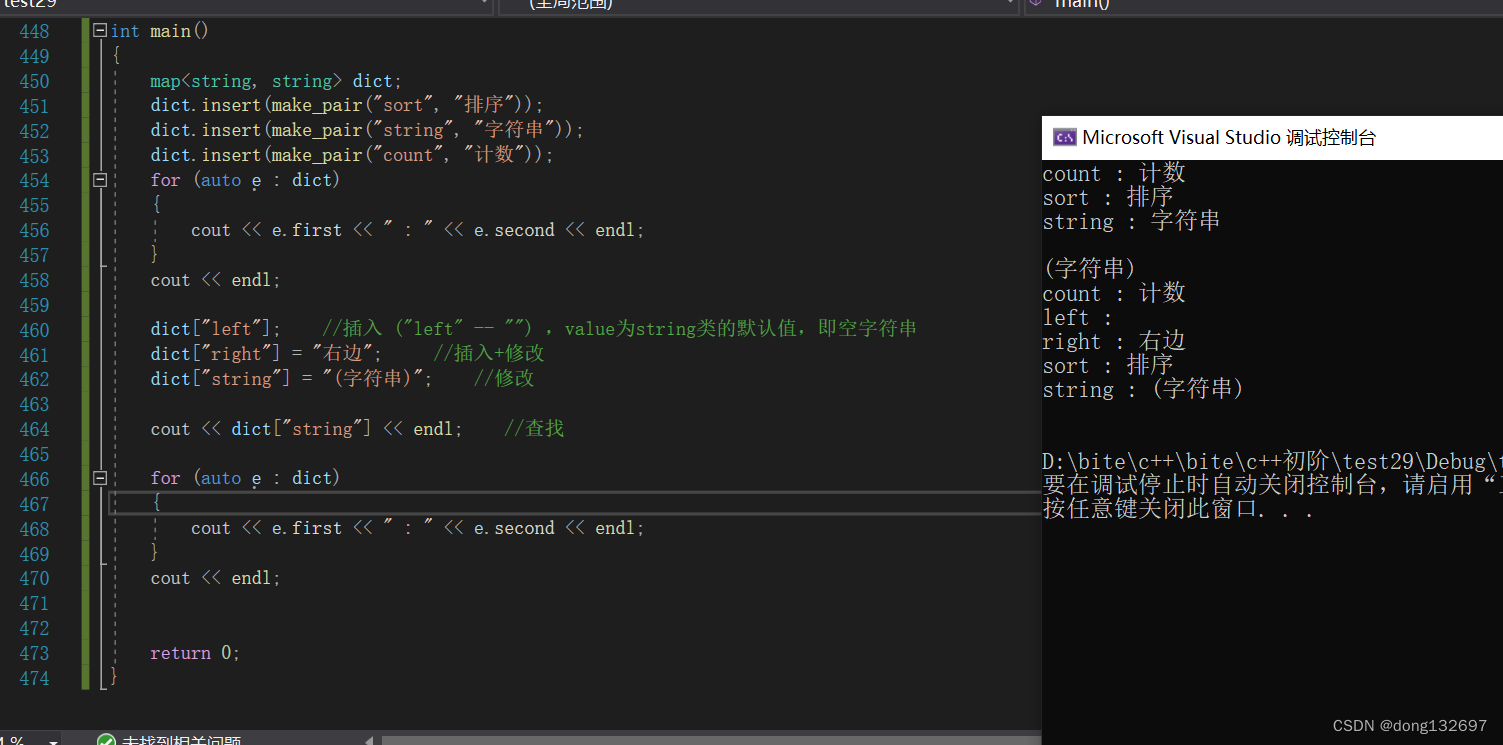Click line number 450 in the gutter
The height and width of the screenshot is (745, 1503).
(34, 81)
